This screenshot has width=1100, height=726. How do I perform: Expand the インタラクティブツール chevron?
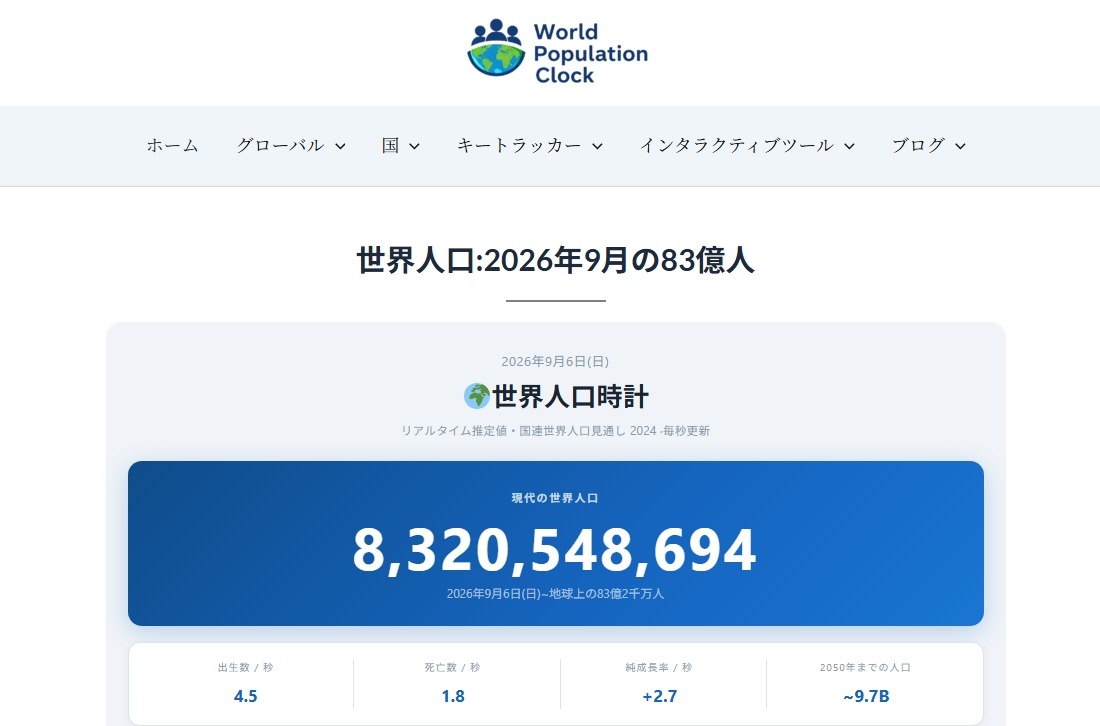[849, 146]
